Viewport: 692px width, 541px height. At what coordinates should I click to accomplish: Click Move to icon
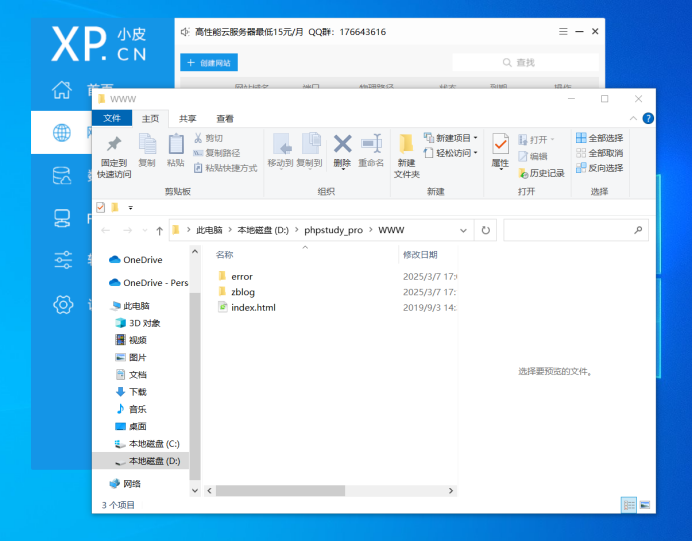281,144
